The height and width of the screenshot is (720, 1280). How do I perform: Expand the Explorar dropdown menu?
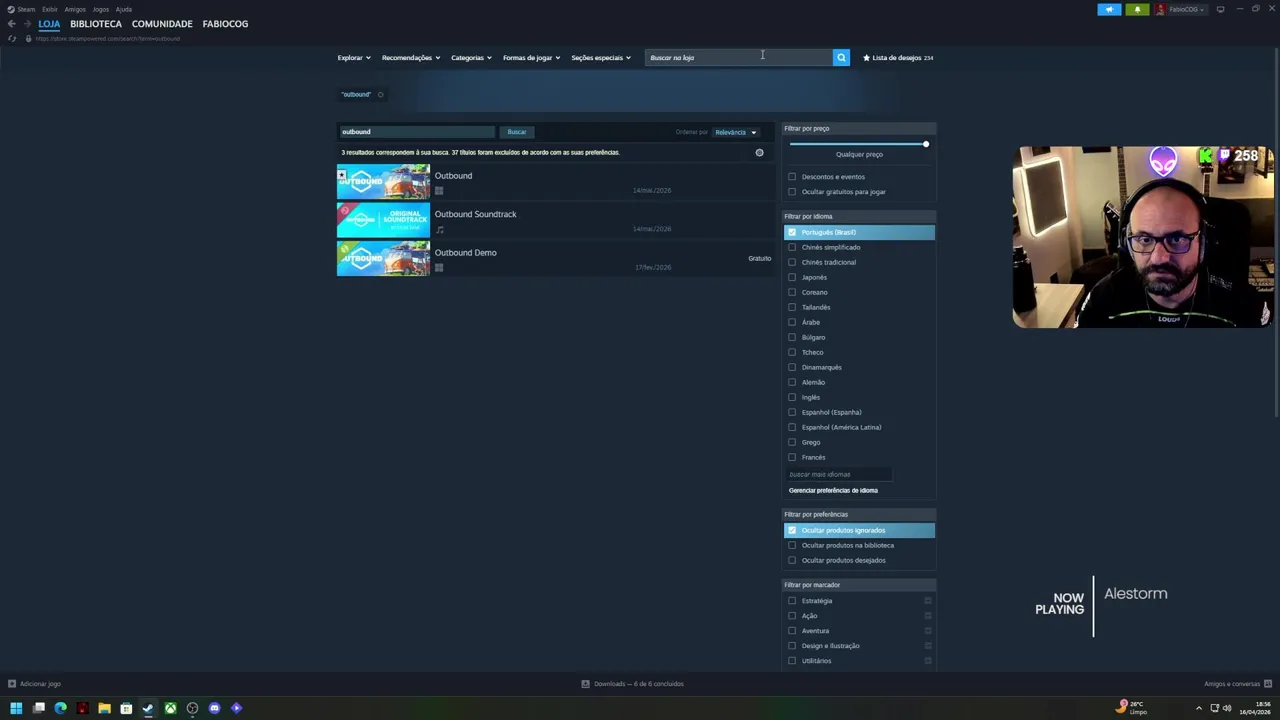353,57
